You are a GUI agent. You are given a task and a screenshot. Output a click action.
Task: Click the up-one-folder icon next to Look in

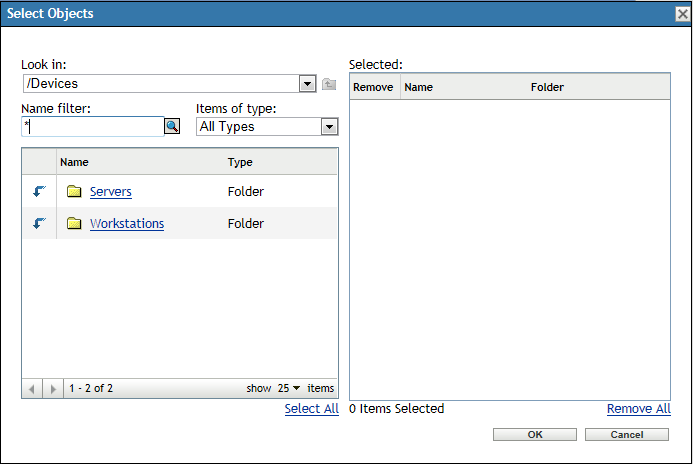pyautogui.click(x=329, y=84)
